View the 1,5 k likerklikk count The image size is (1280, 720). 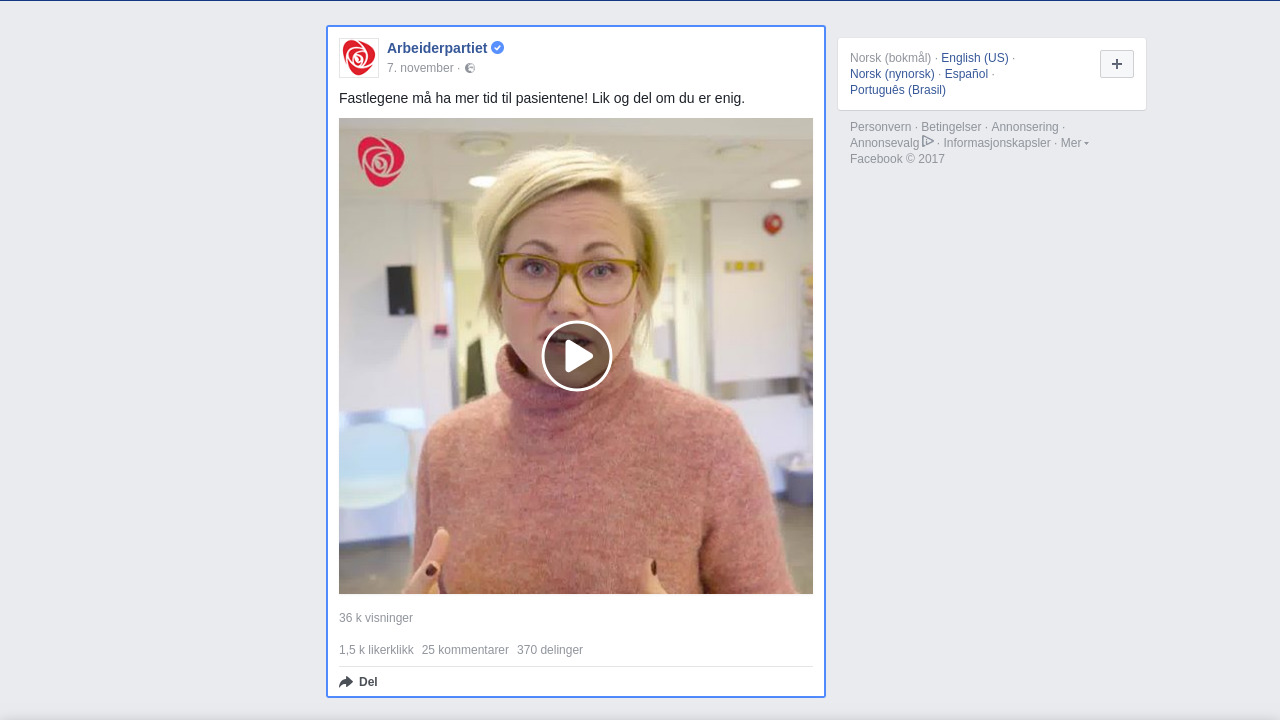coord(376,650)
